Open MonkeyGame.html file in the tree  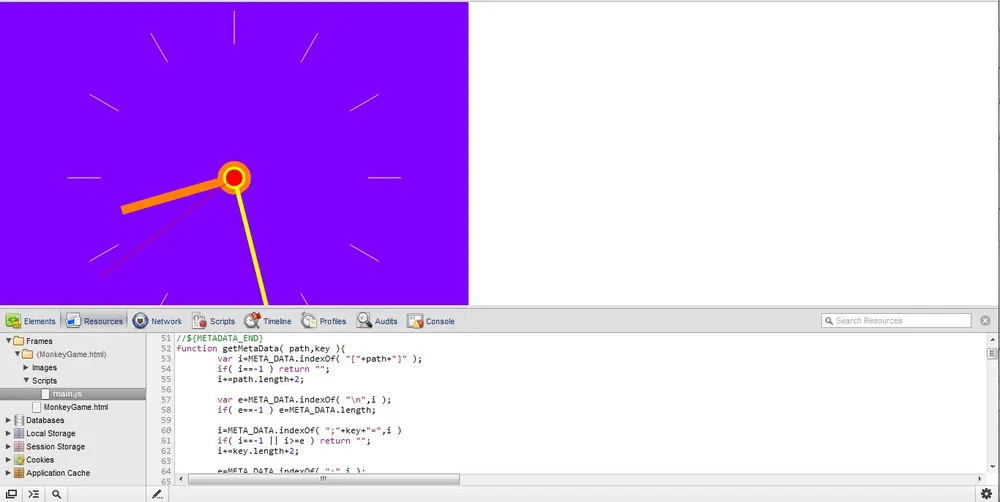(x=75, y=407)
